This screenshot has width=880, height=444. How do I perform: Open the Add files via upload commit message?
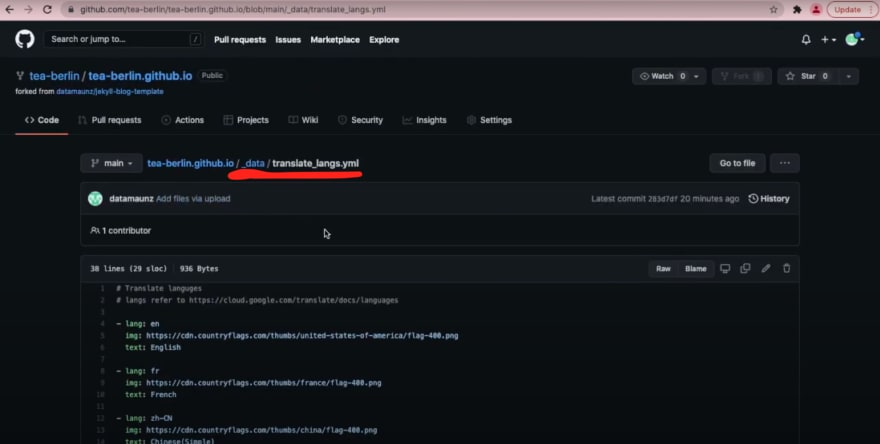point(193,199)
